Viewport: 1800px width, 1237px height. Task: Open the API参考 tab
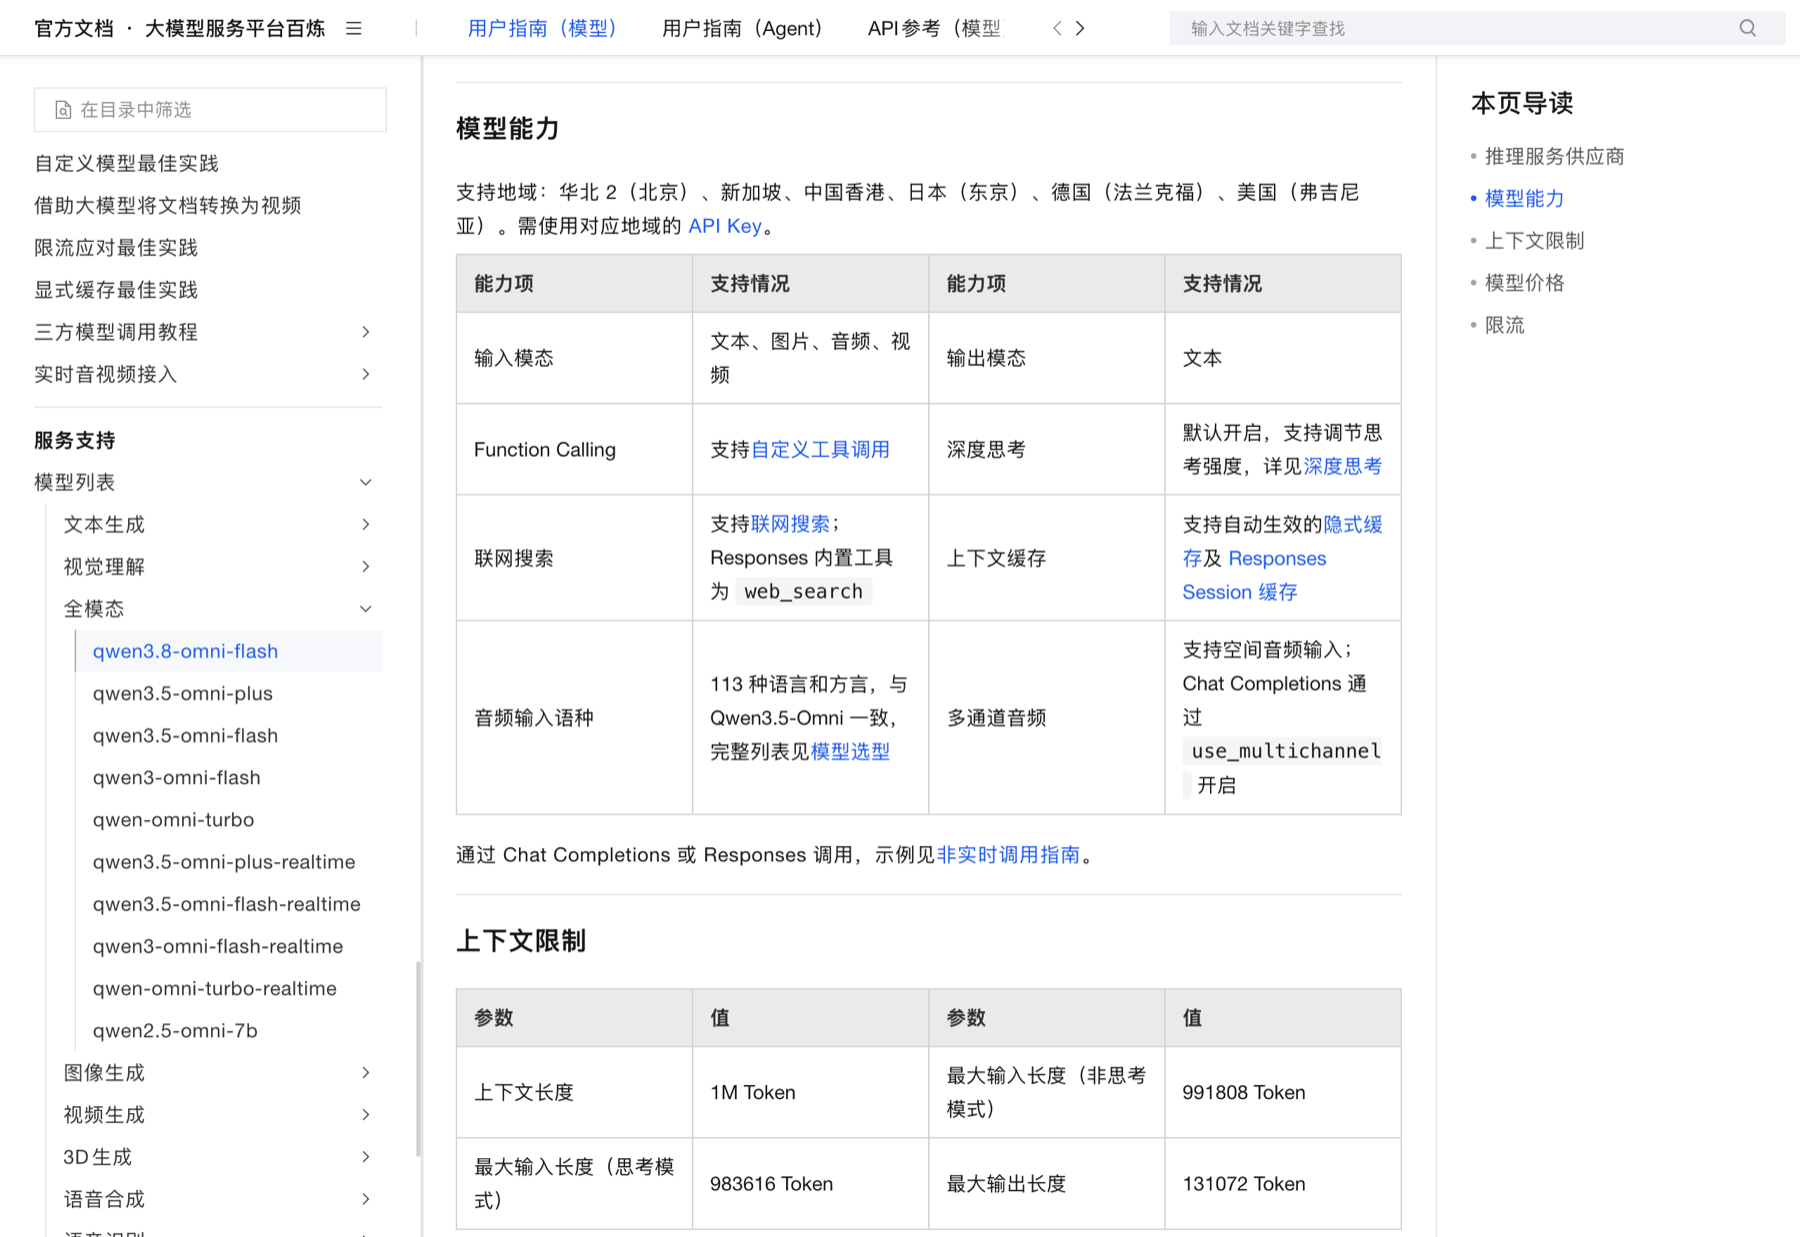pos(934,28)
